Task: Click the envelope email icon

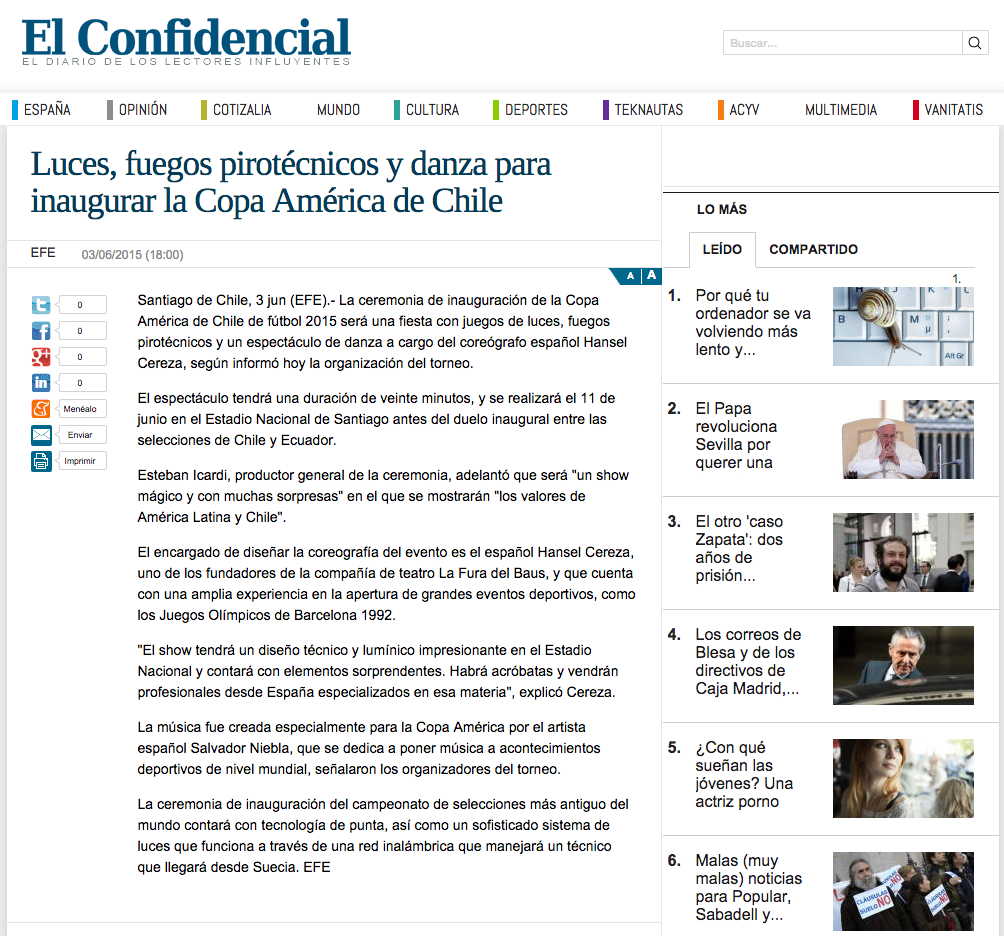Action: pyautogui.click(x=41, y=435)
